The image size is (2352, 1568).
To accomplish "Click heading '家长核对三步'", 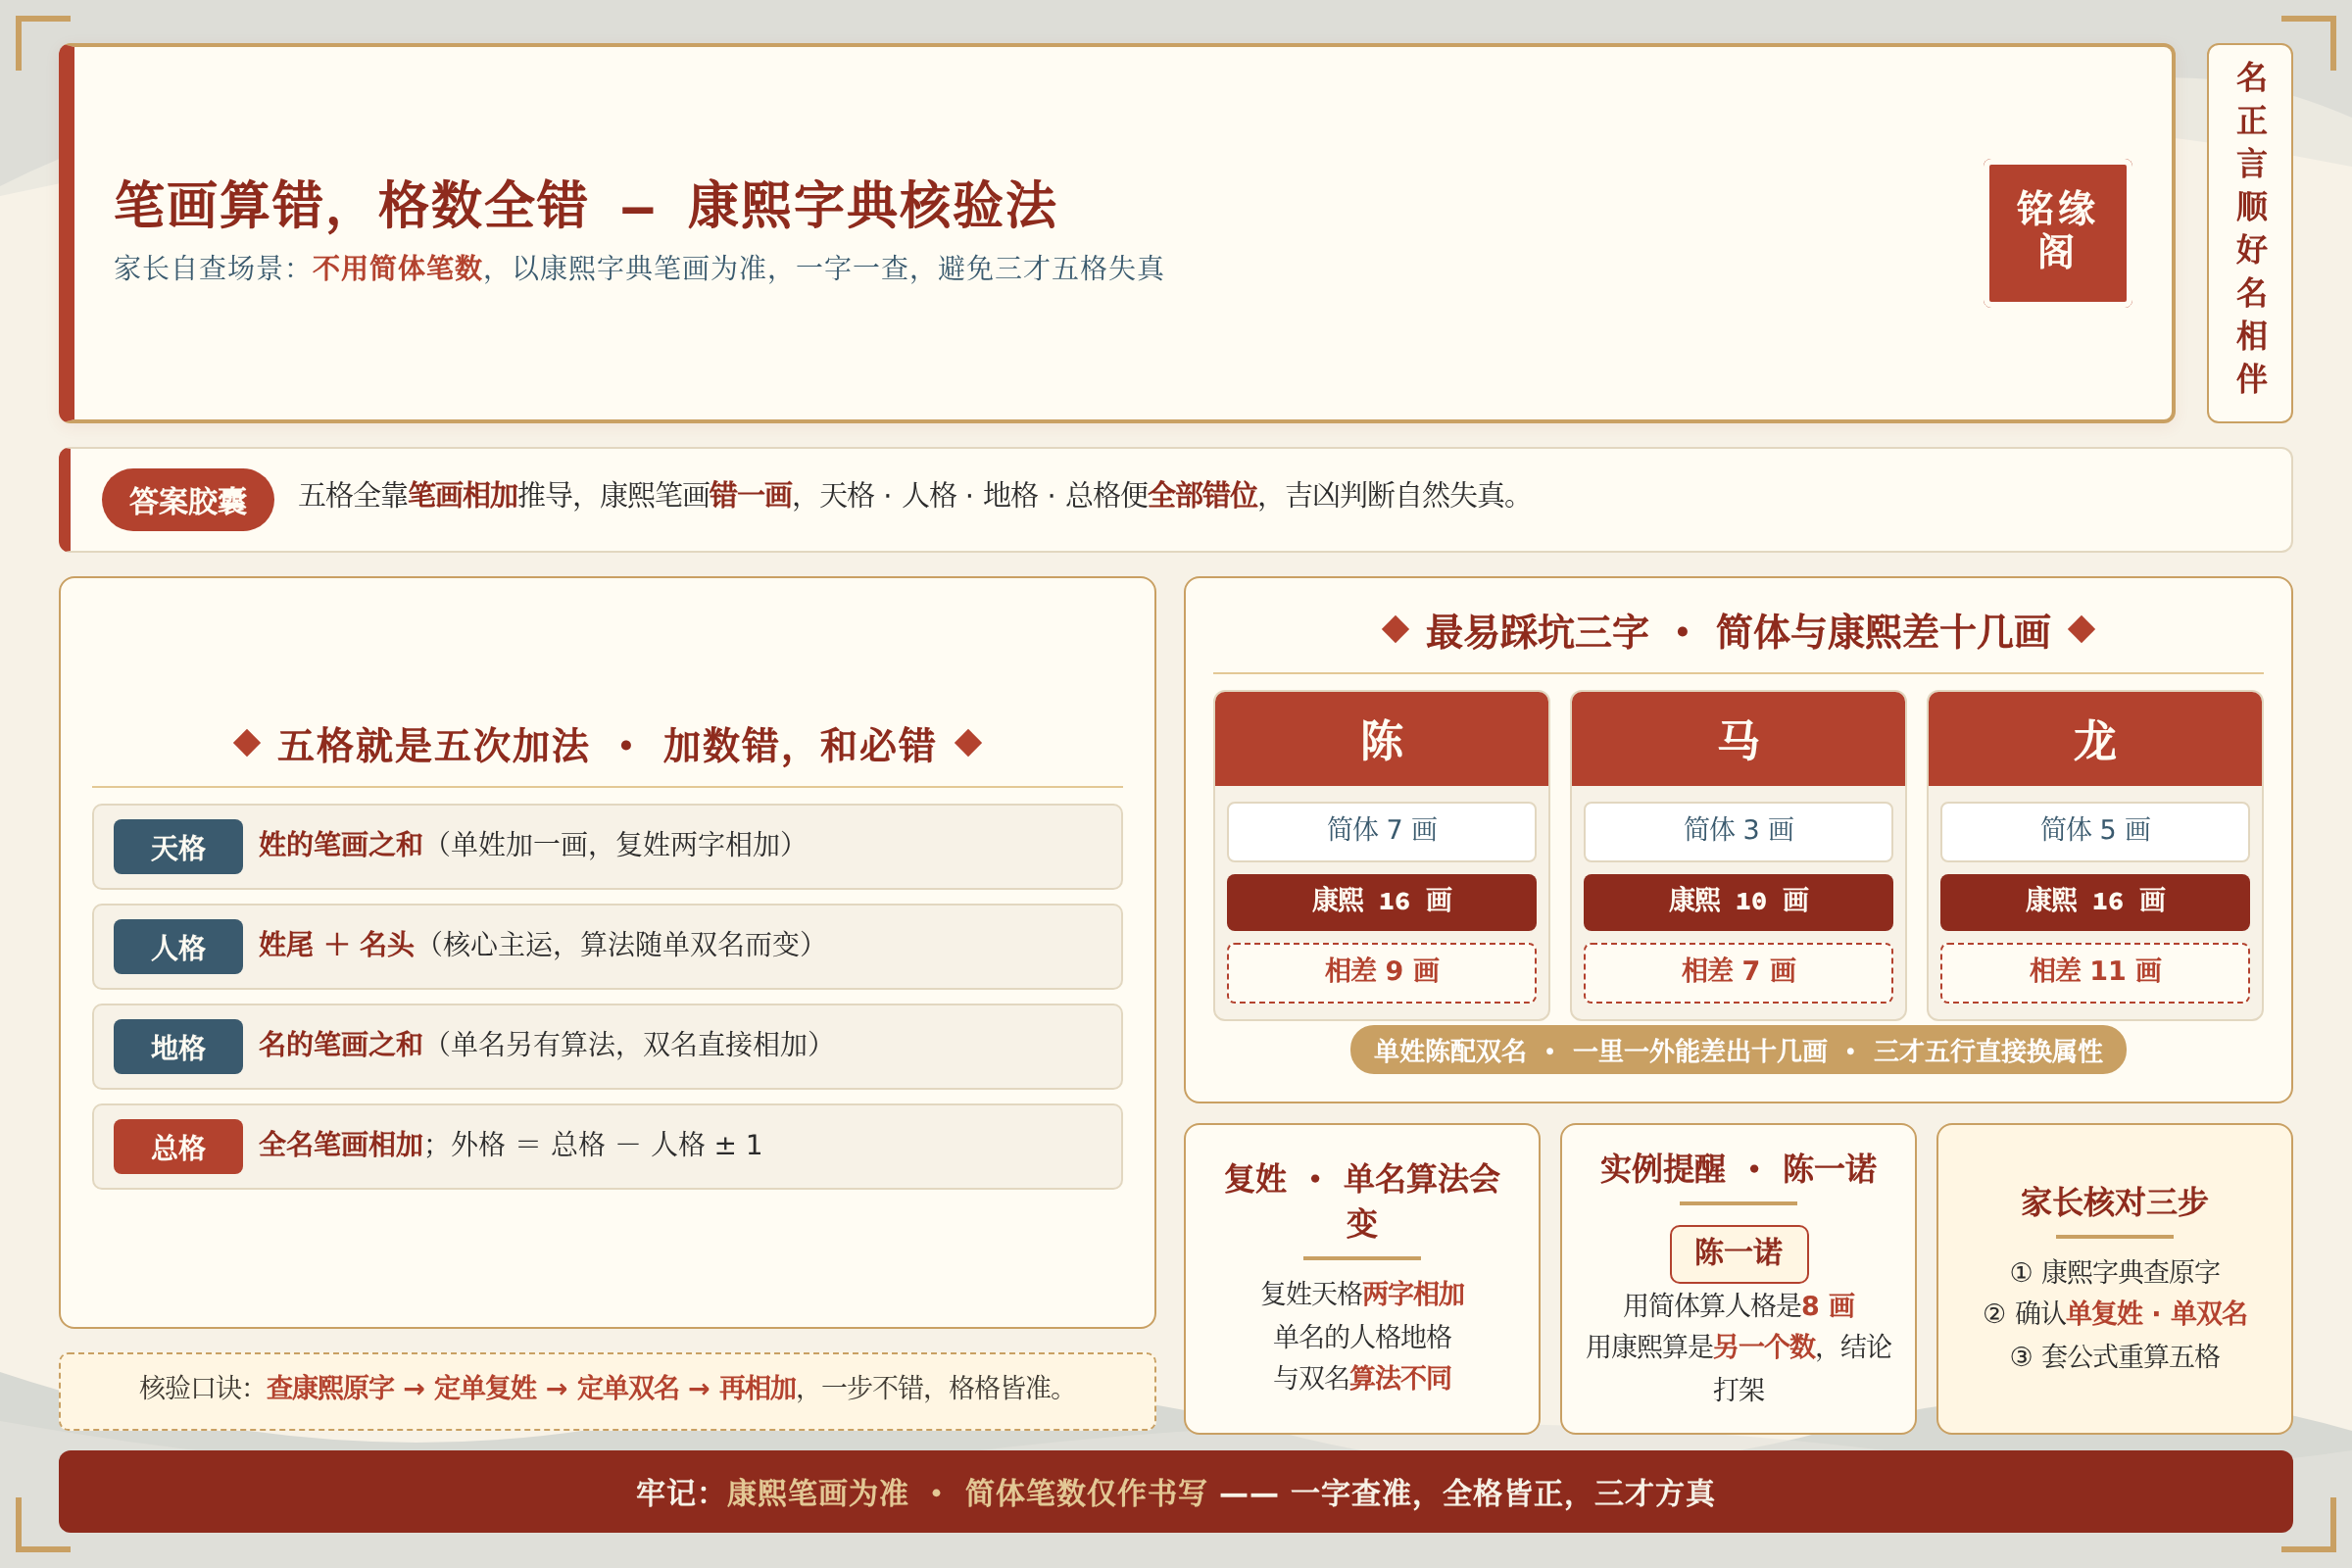I will pos(2114,1202).
